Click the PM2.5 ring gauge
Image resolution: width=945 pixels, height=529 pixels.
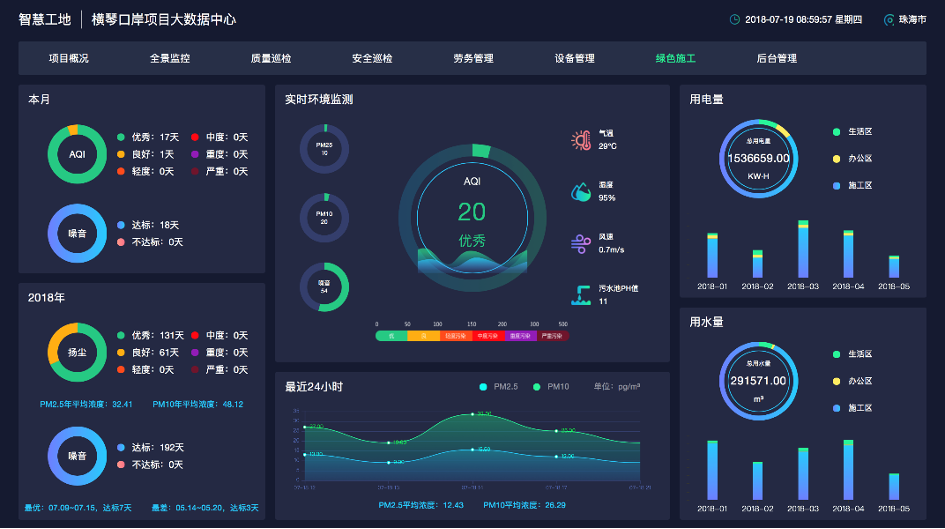pyautogui.click(x=324, y=149)
